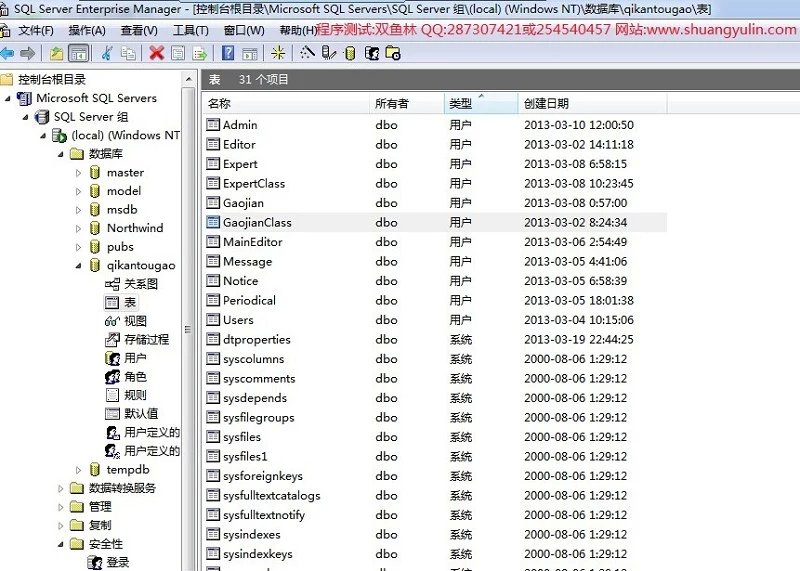800x571 pixels.
Task: Select the sysindexkeys table row
Action: 435,554
